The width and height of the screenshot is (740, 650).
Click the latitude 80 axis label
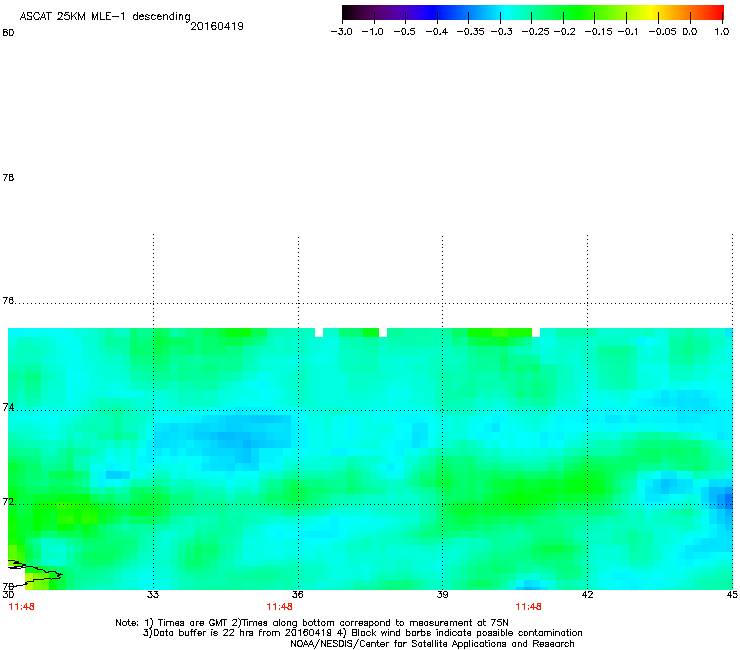pyautogui.click(x=8, y=33)
